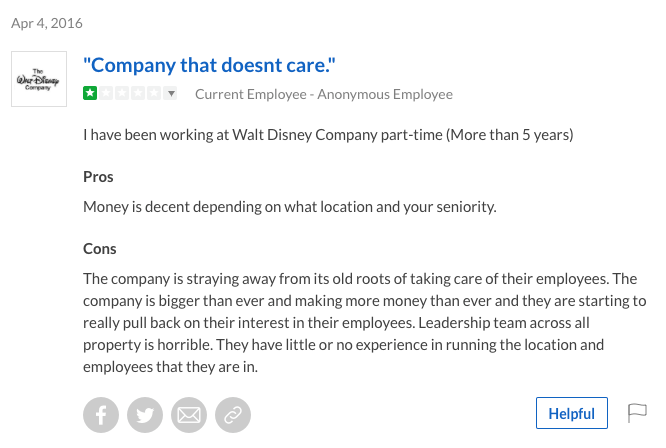Mark the review as Helpful
The image size is (666, 448).
(572, 413)
